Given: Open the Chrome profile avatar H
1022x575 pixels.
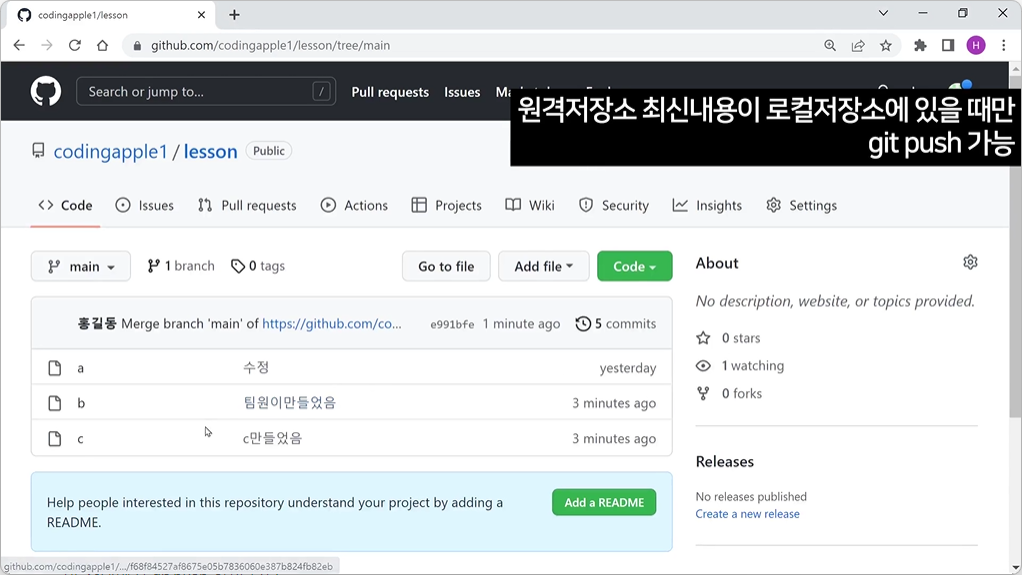Looking at the screenshot, I should click(x=976, y=45).
